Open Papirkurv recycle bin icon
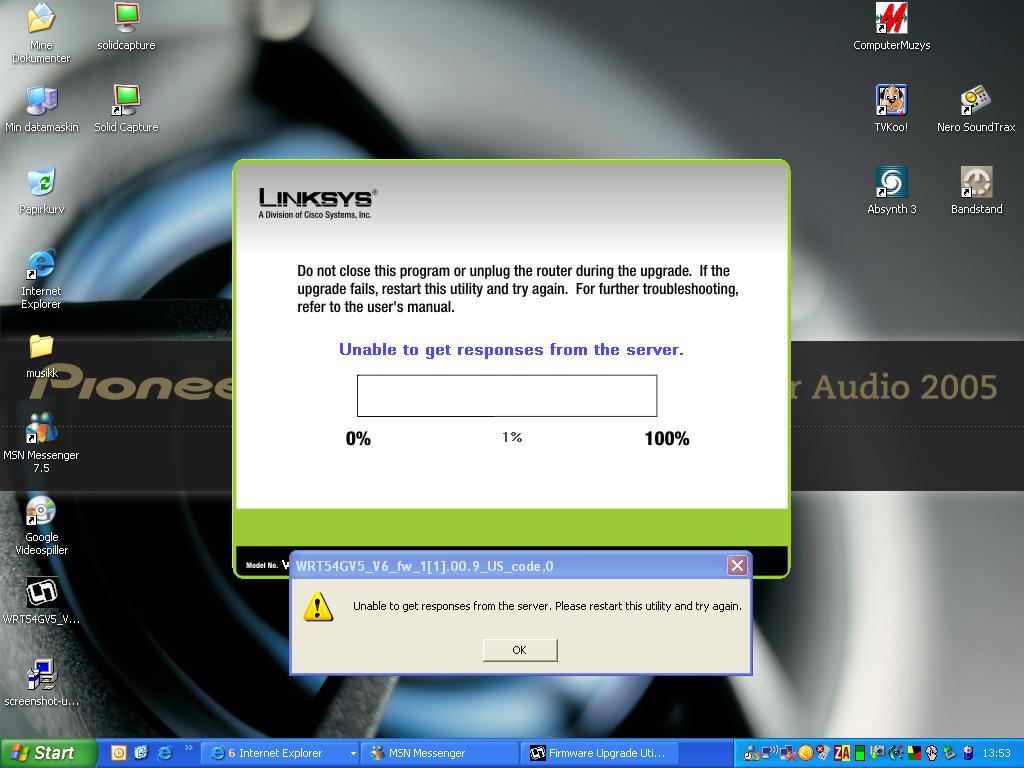Viewport: 1024px width, 768px height. coord(42,191)
